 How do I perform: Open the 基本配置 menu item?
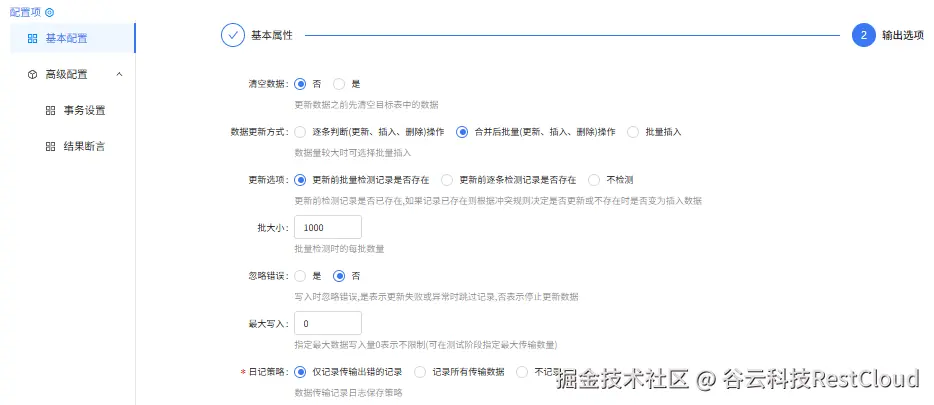(73, 39)
